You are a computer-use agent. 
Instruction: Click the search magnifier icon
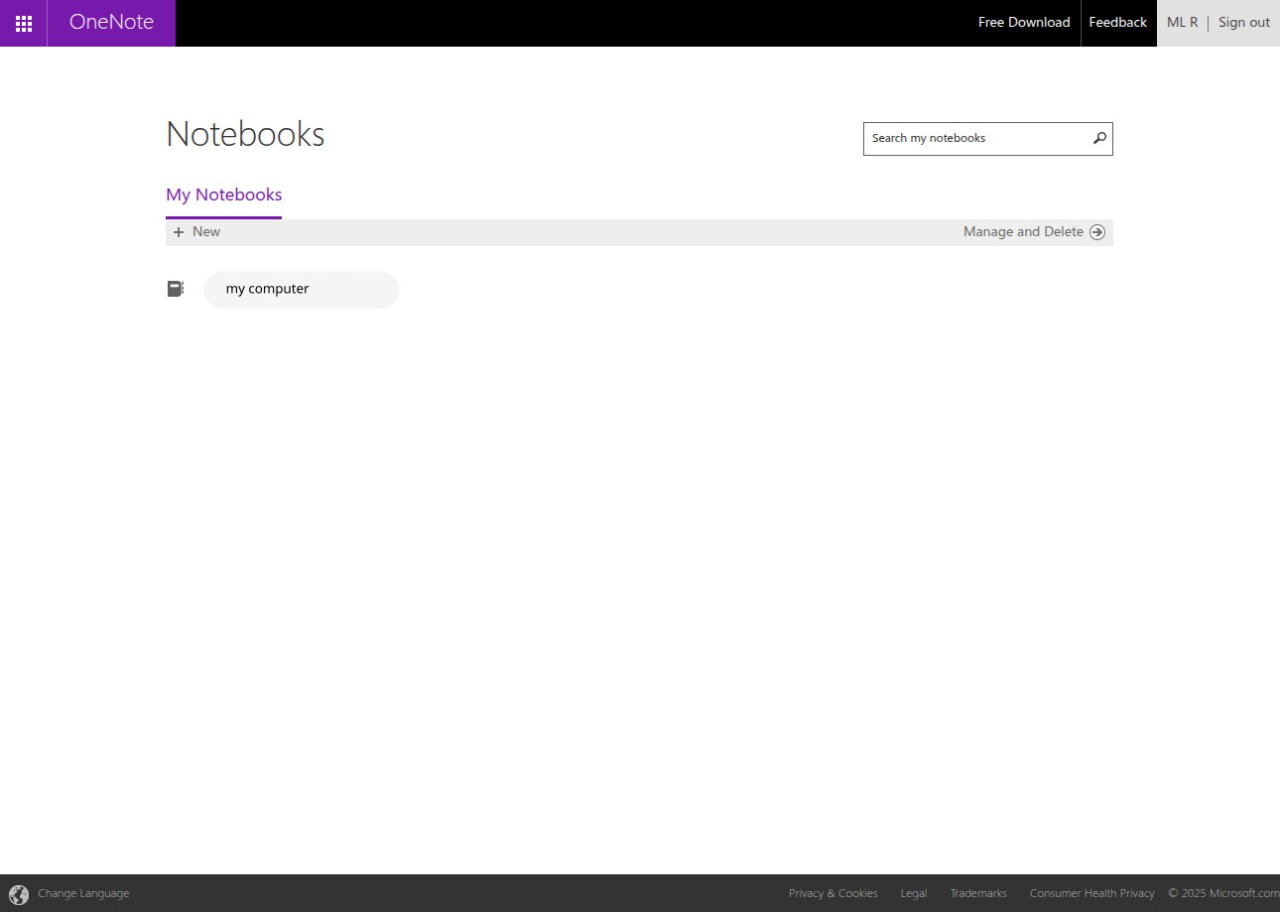pyautogui.click(x=1098, y=138)
